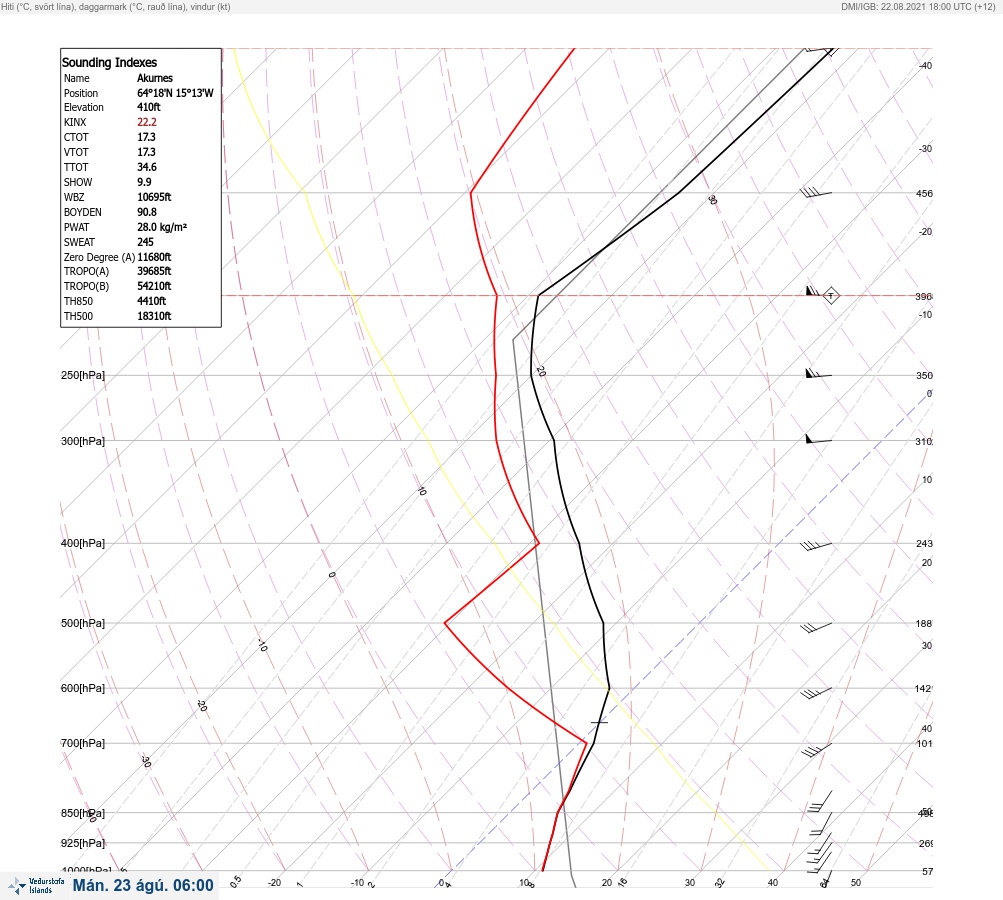The image size is (1003, 900).
Task: Click the PWAT value 28.0 kg/m²
Action: (162, 227)
